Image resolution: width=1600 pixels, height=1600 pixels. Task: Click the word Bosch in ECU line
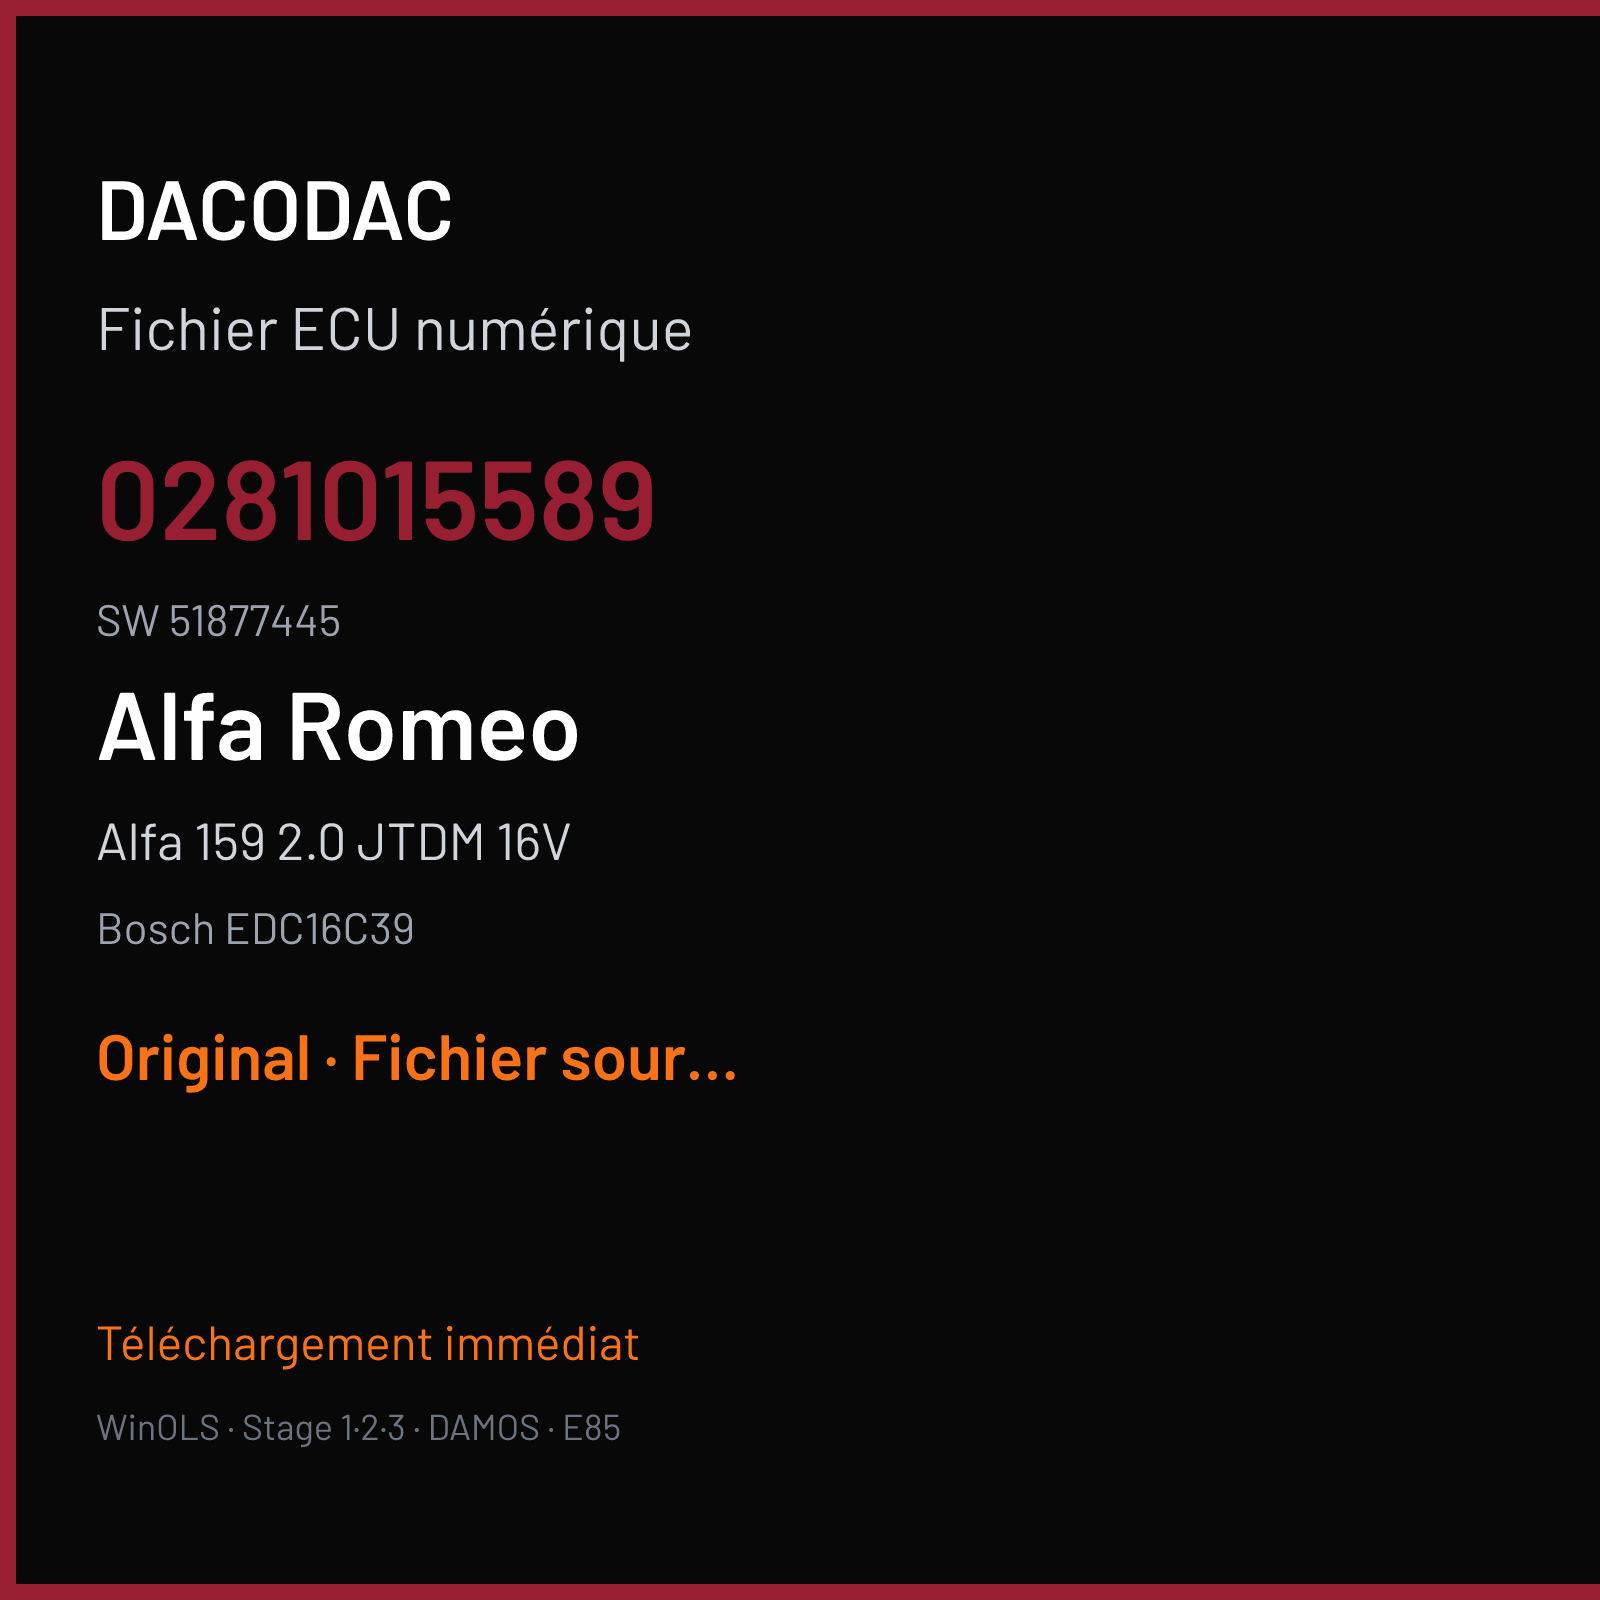[156, 930]
